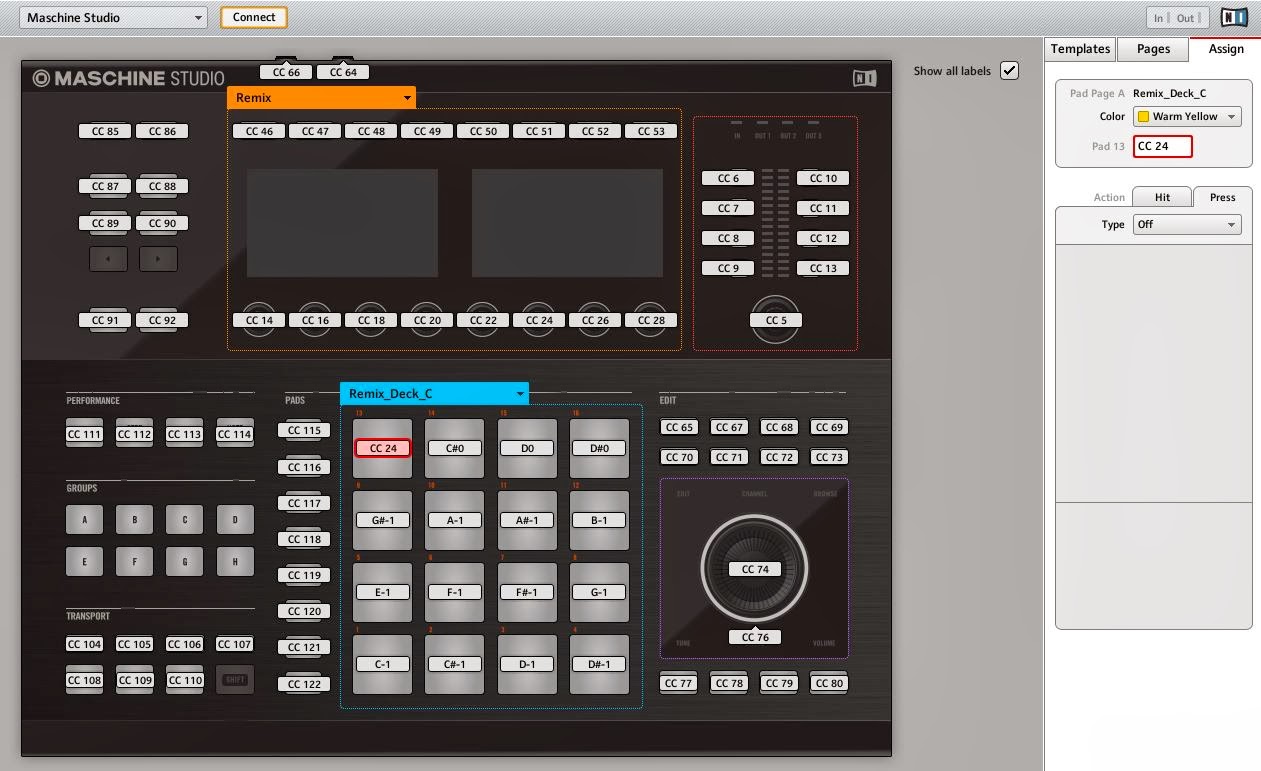This screenshot has width=1261, height=771.
Task: Click the Pad 13 CC 24 input field
Action: [x=1163, y=146]
